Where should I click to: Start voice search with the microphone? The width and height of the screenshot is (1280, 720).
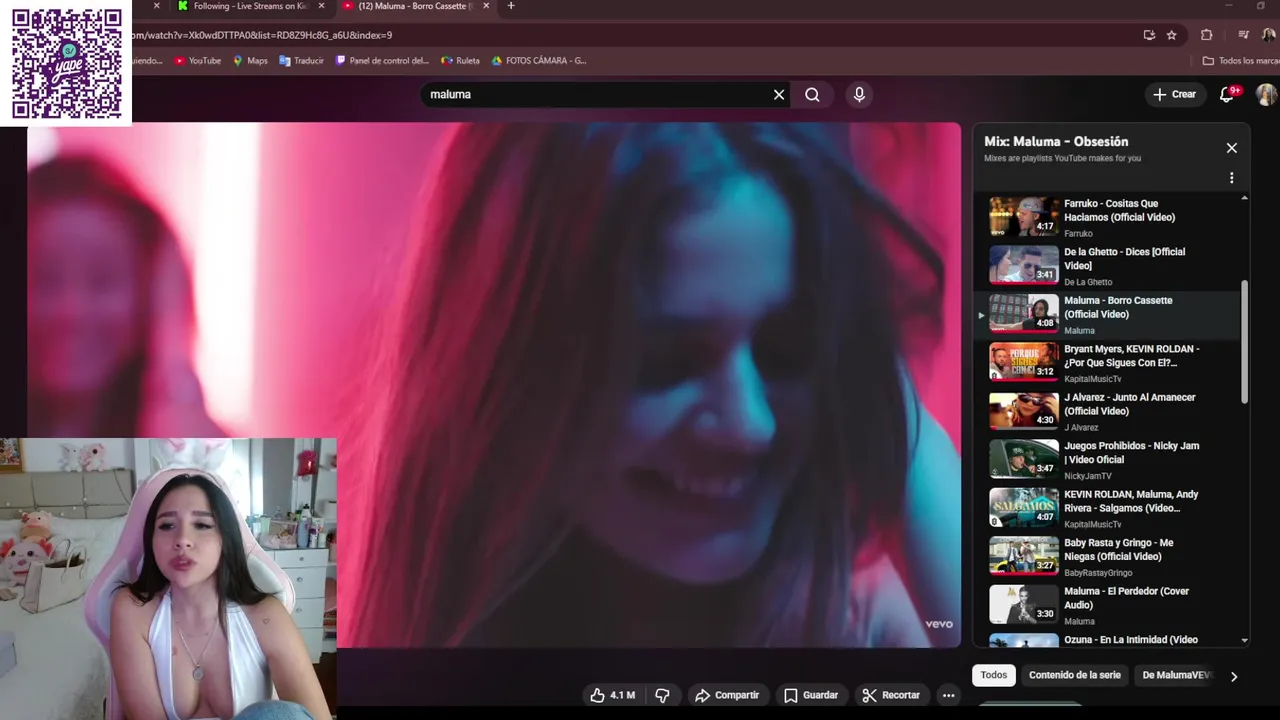tap(859, 95)
